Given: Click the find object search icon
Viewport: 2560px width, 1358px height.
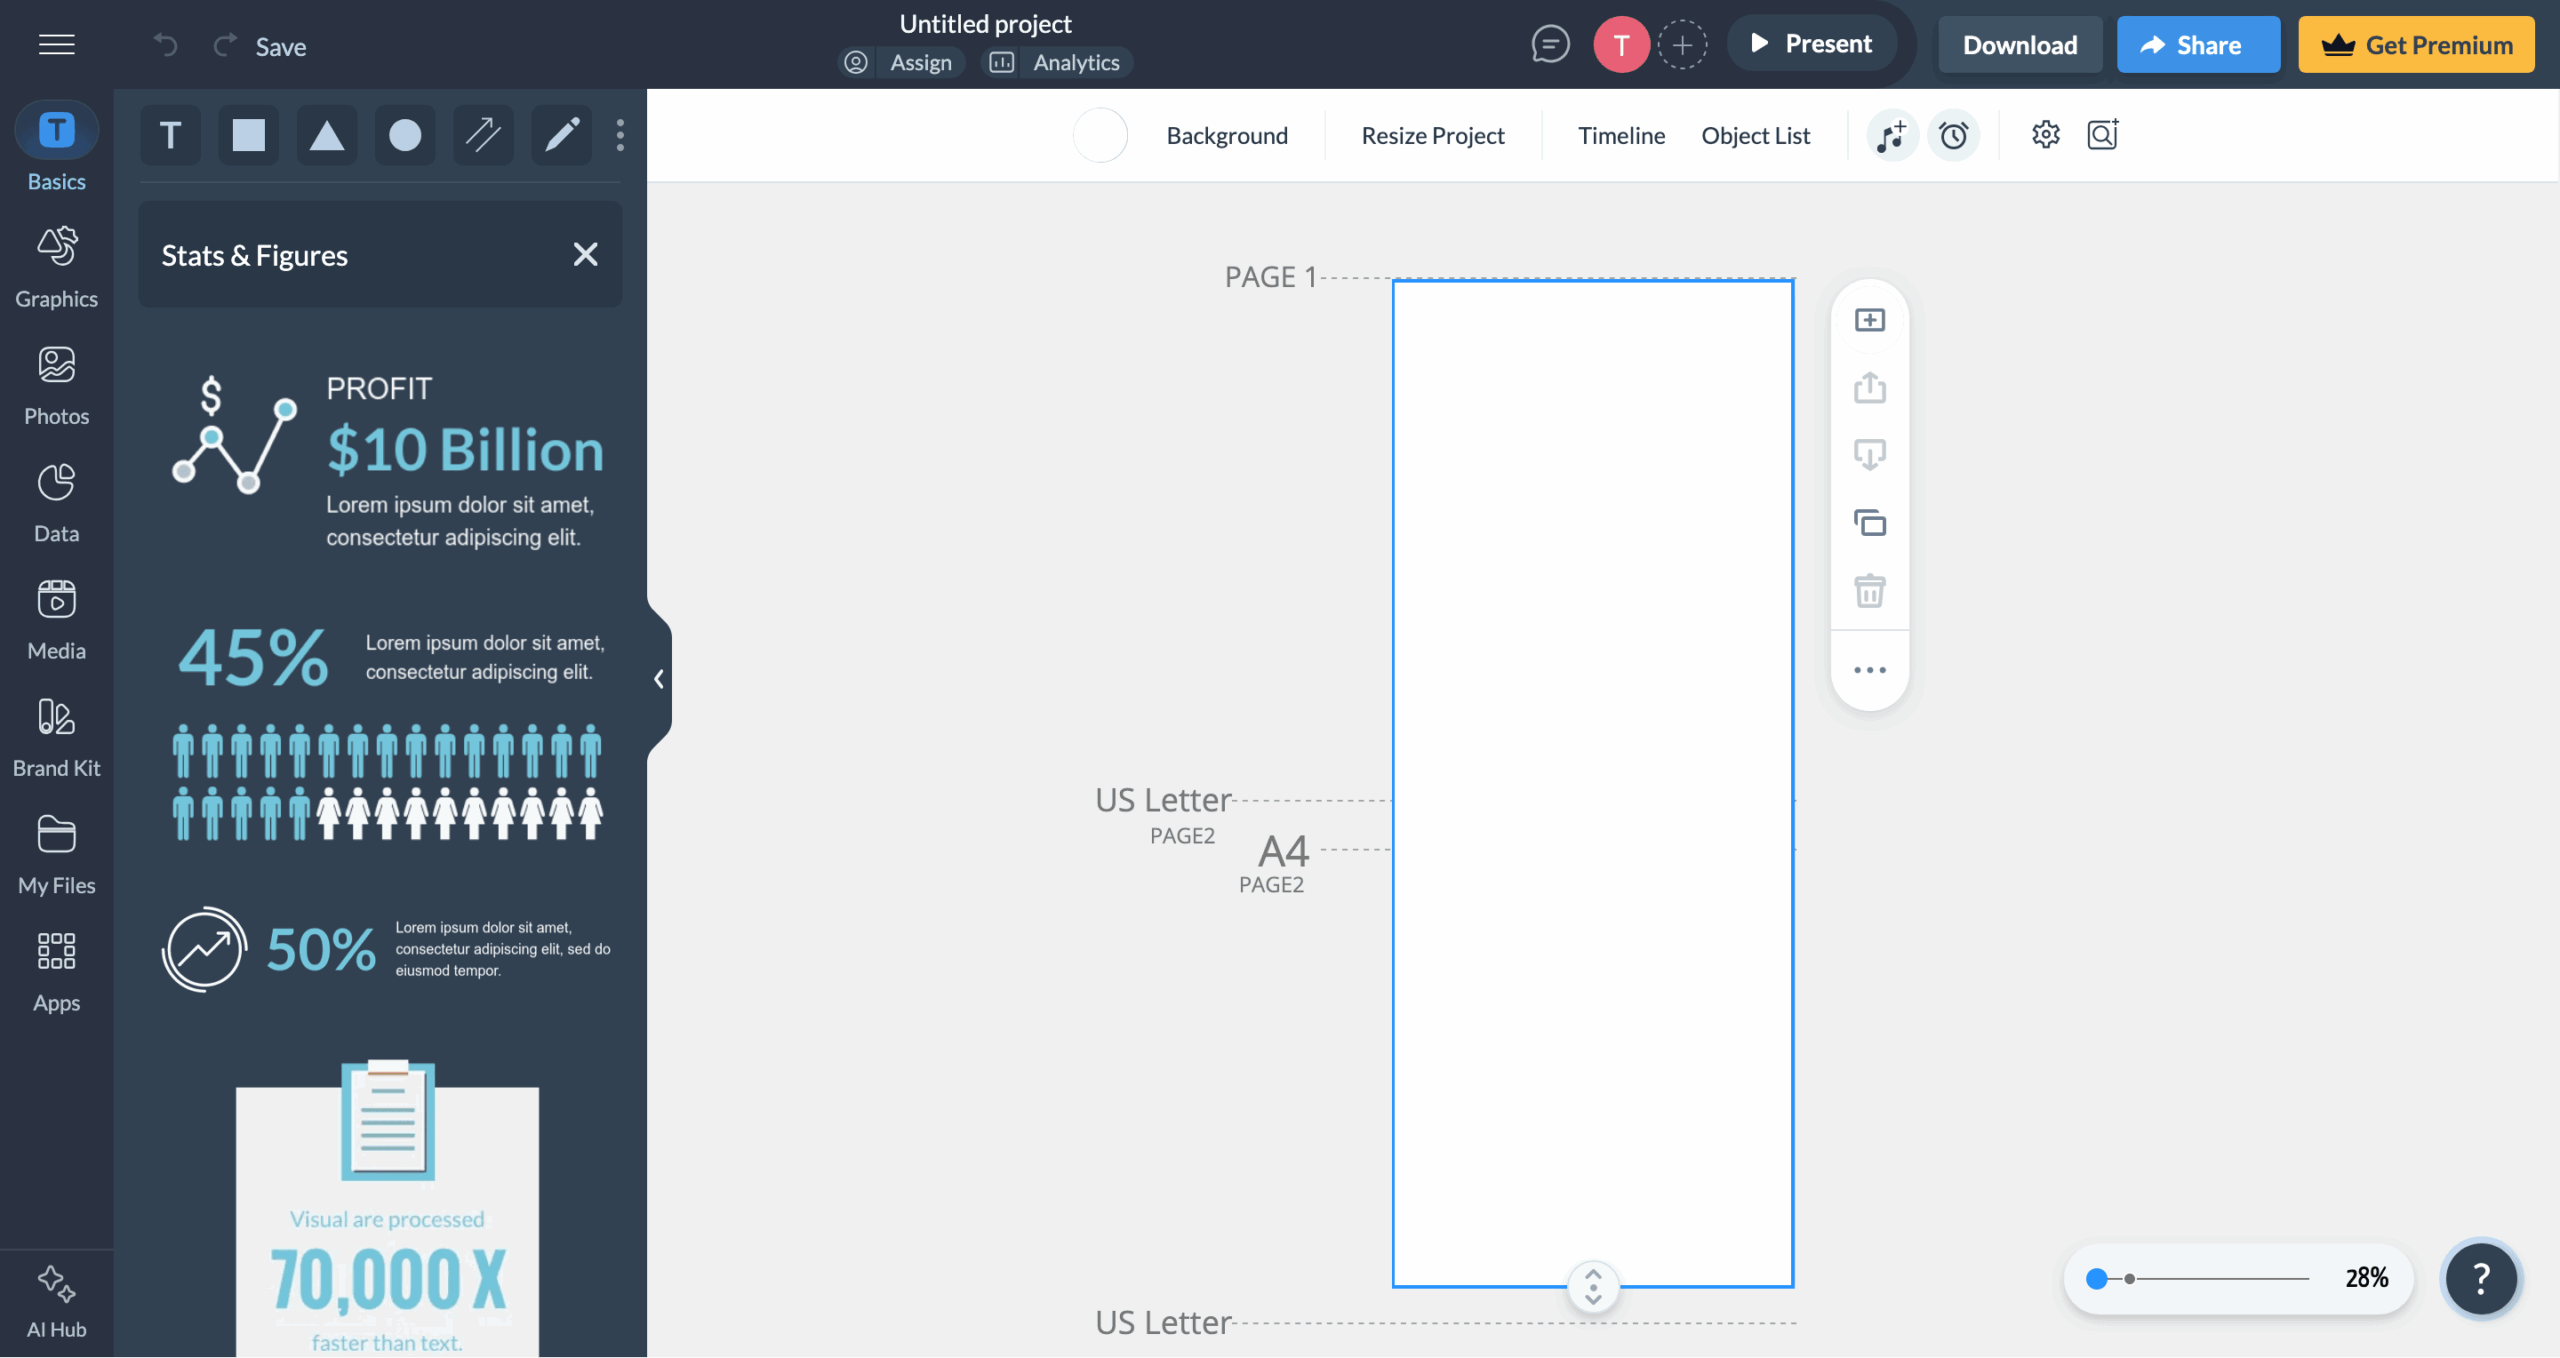Looking at the screenshot, I should (x=2102, y=134).
